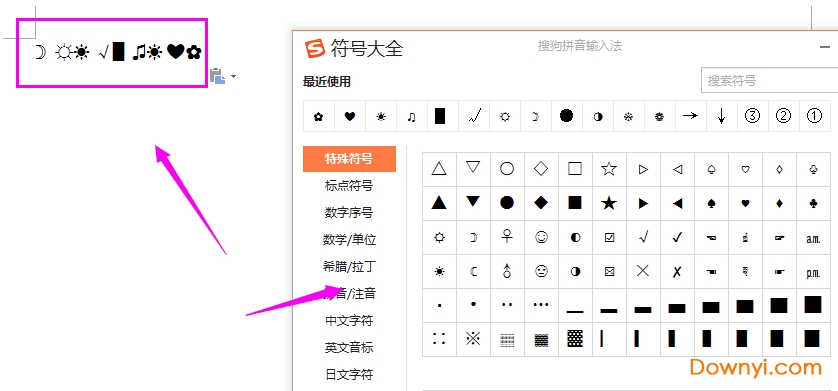This screenshot has width=838, height=391.
Task: Click the paste options clipboard icon
Action: (x=218, y=76)
